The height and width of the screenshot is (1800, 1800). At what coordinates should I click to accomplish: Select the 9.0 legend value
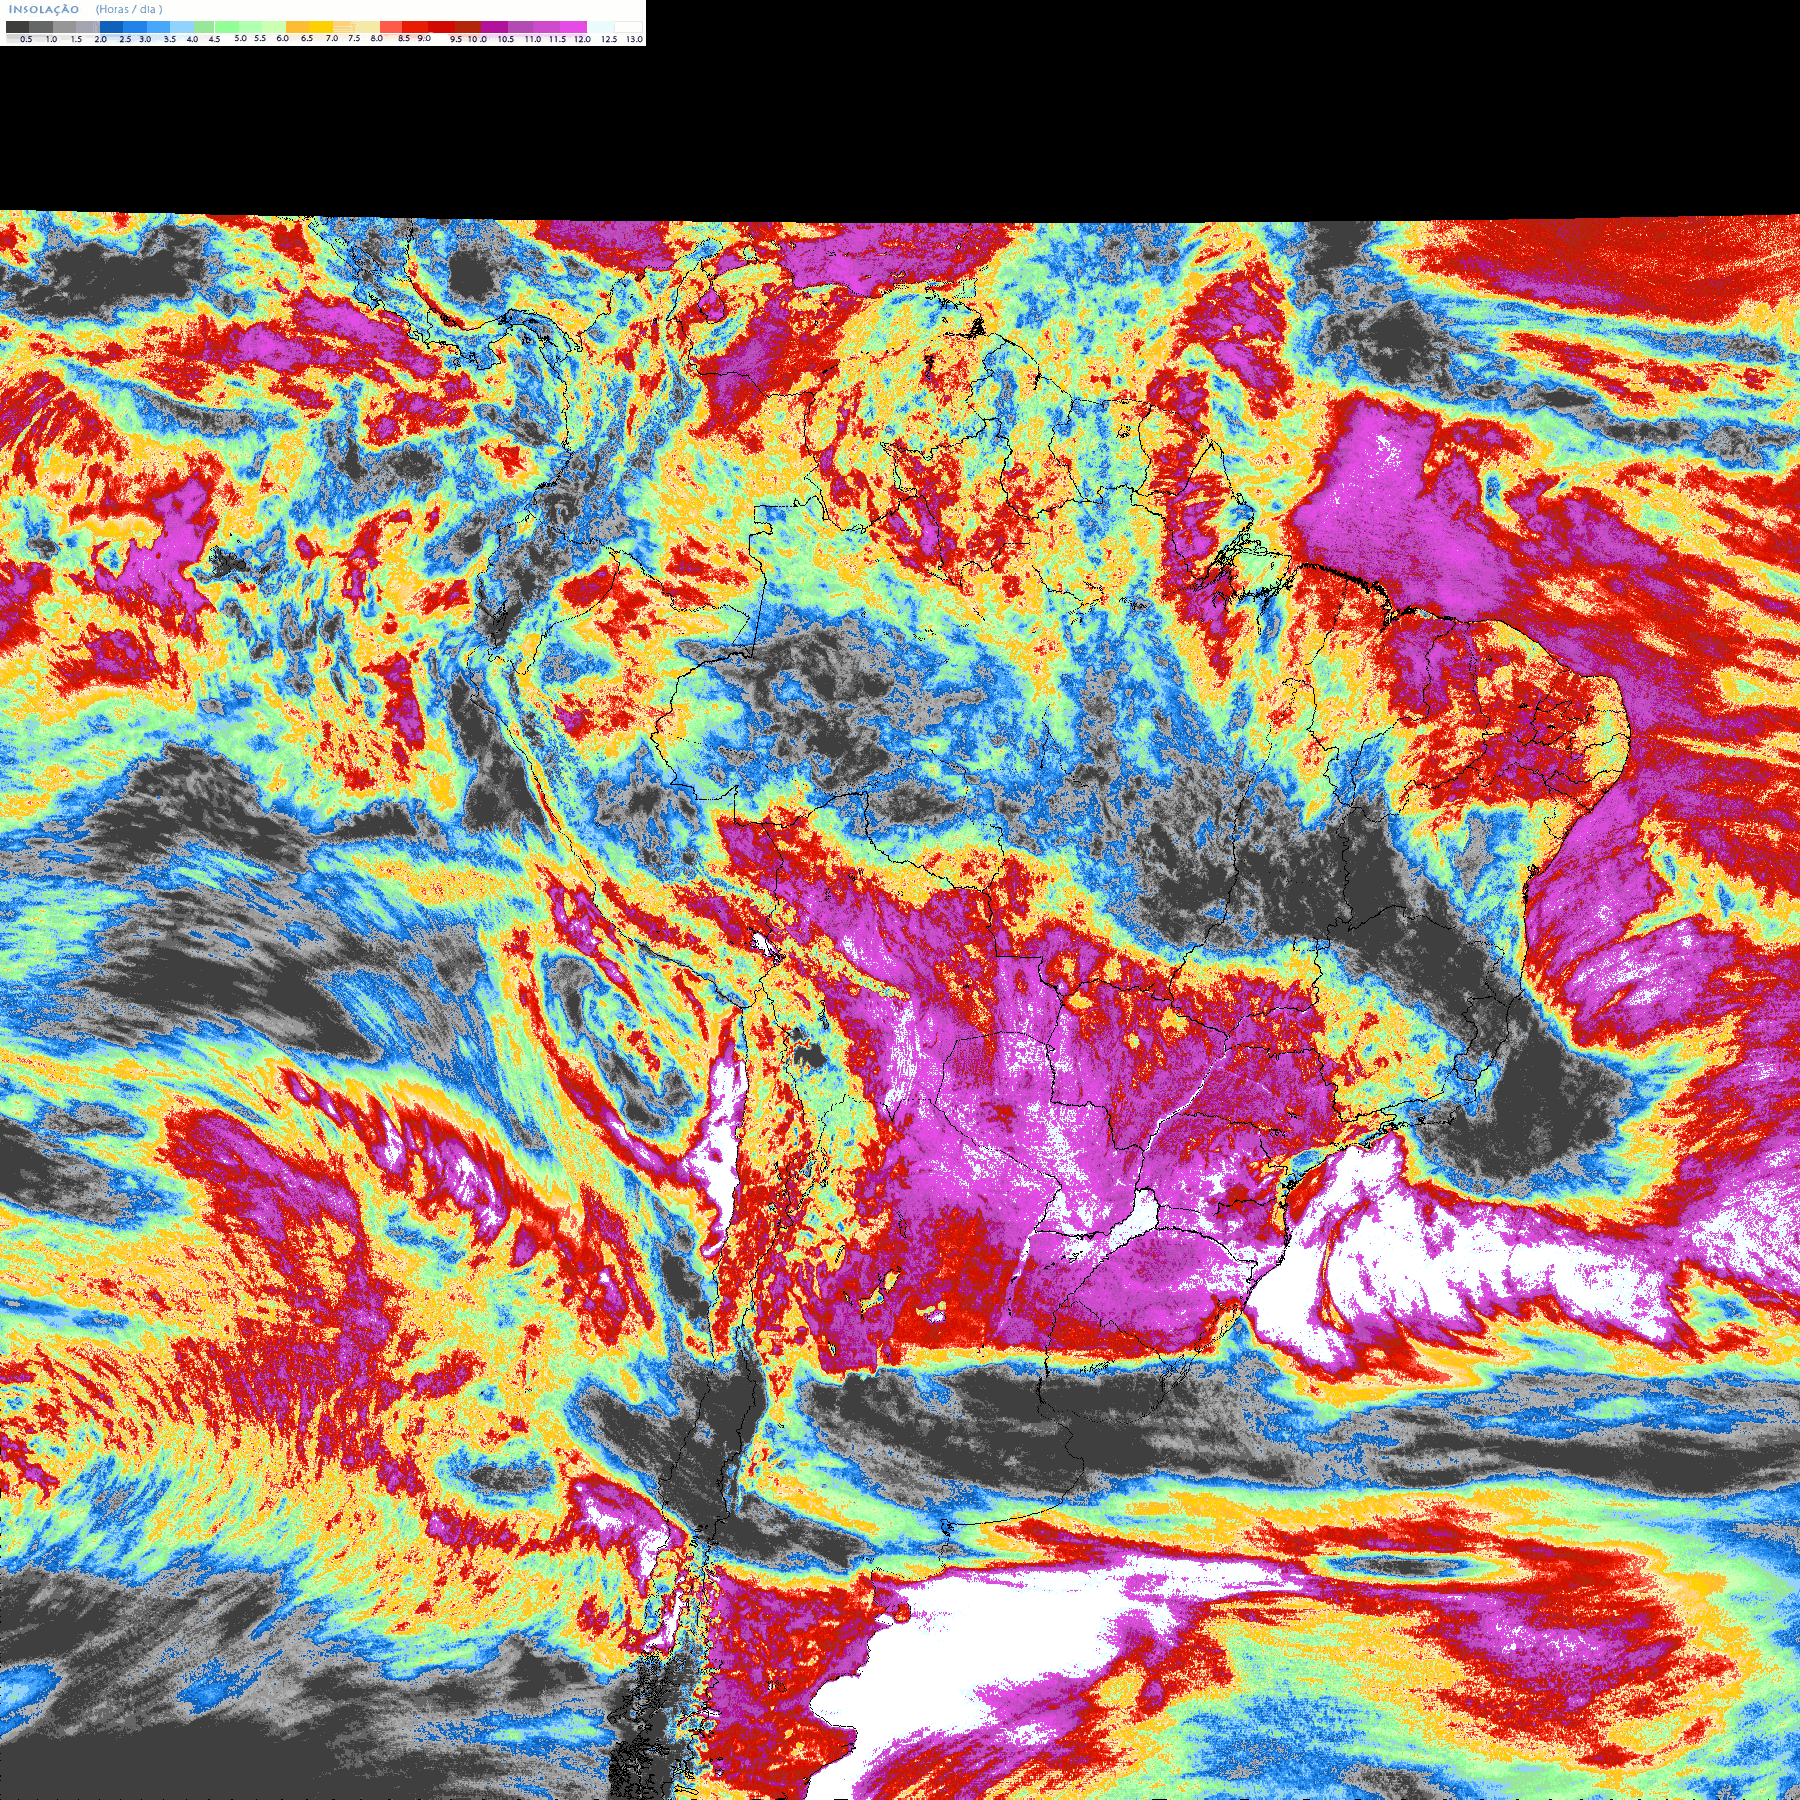point(424,38)
